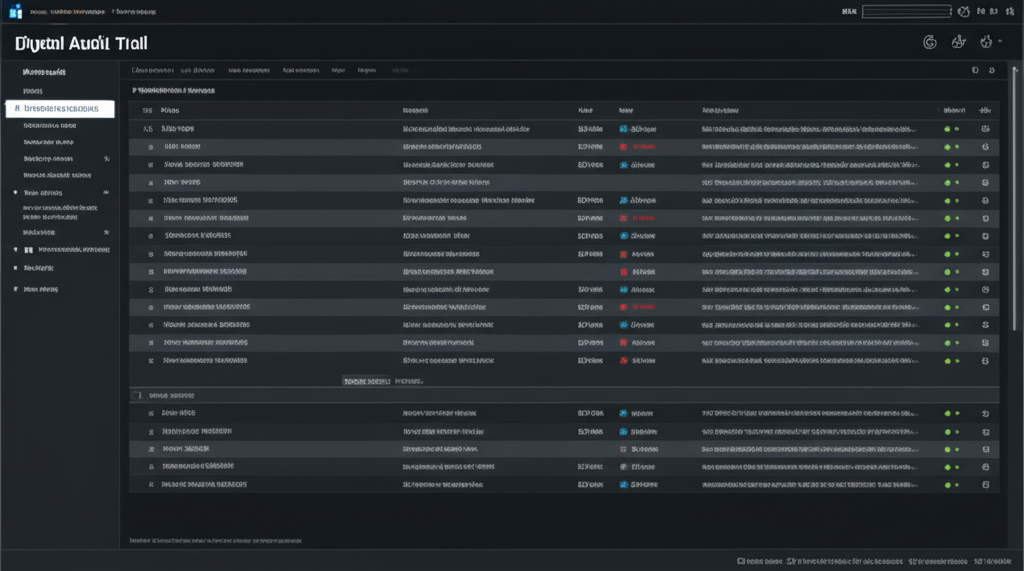Click the leftmost small icon above the table's right edge
The width and height of the screenshot is (1024, 571).
coord(976,71)
